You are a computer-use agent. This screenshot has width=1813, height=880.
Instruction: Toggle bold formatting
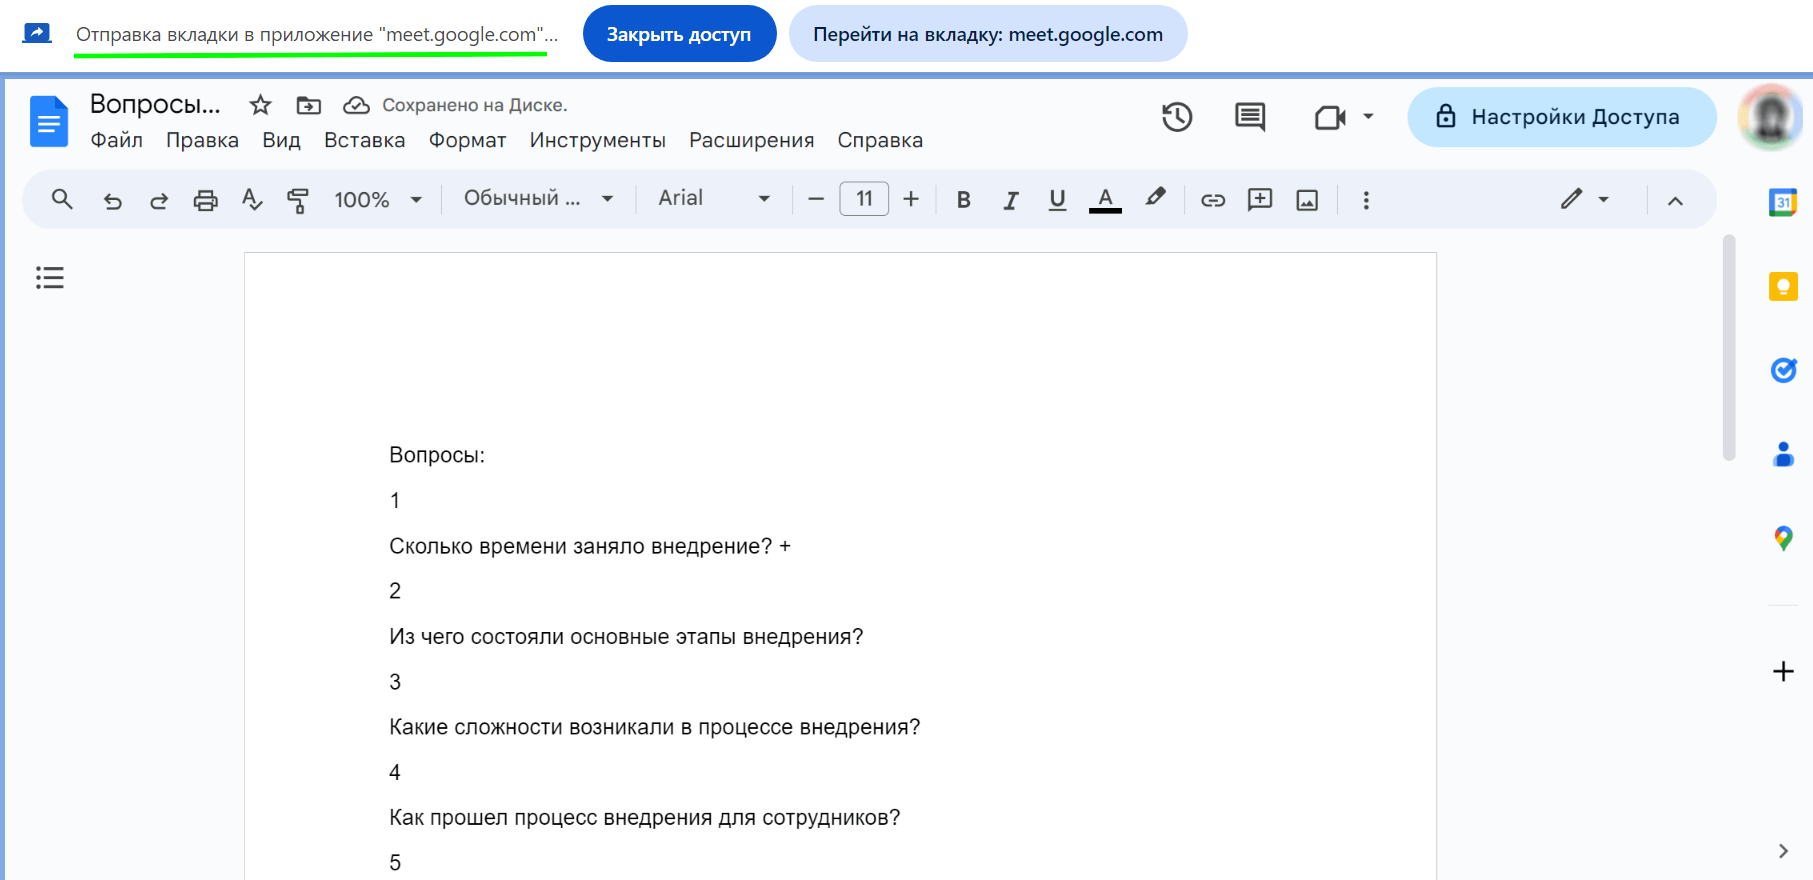964,200
